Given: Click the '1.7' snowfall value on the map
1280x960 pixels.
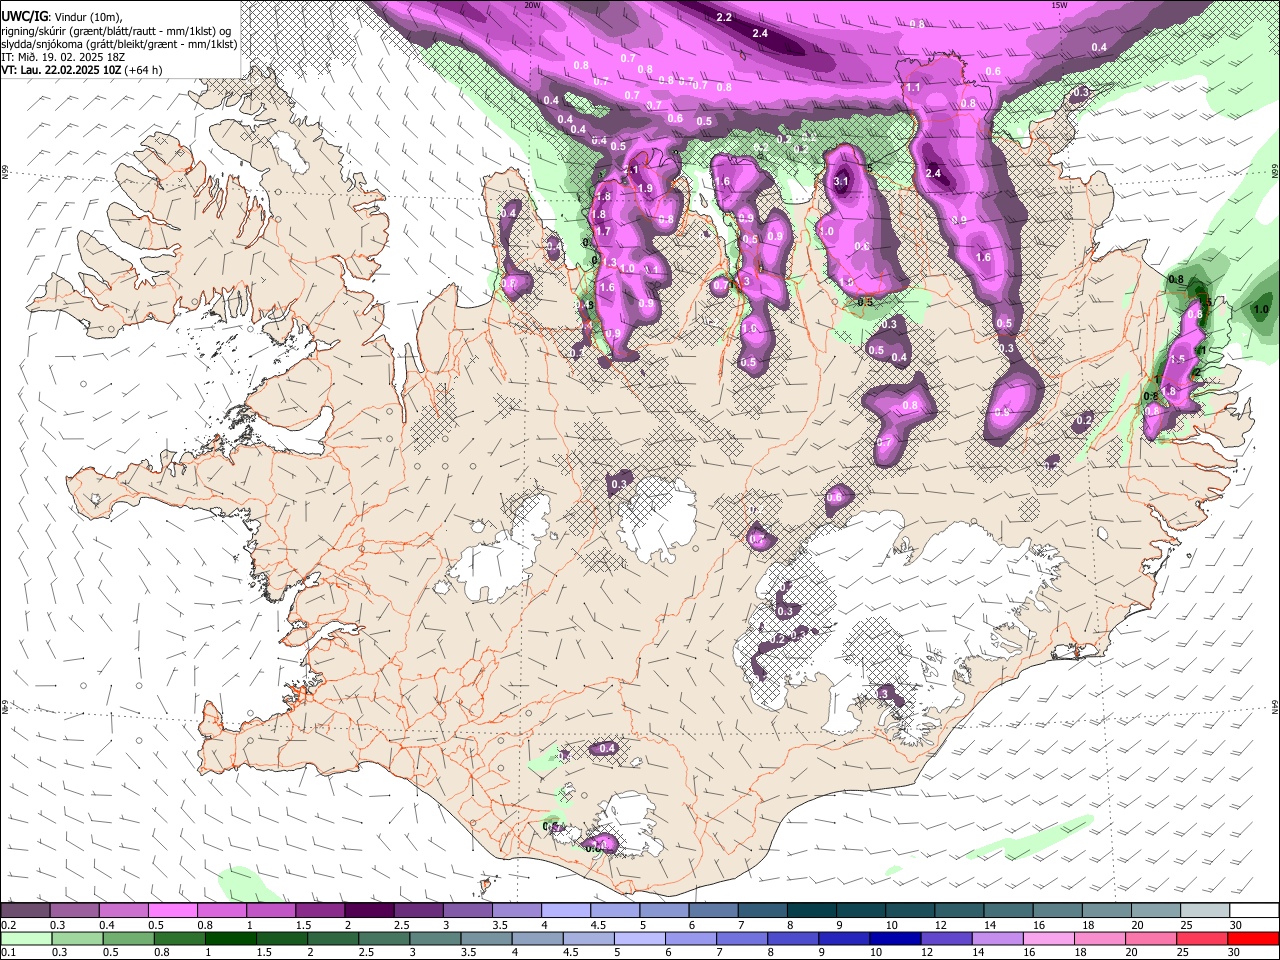Looking at the screenshot, I should (603, 231).
